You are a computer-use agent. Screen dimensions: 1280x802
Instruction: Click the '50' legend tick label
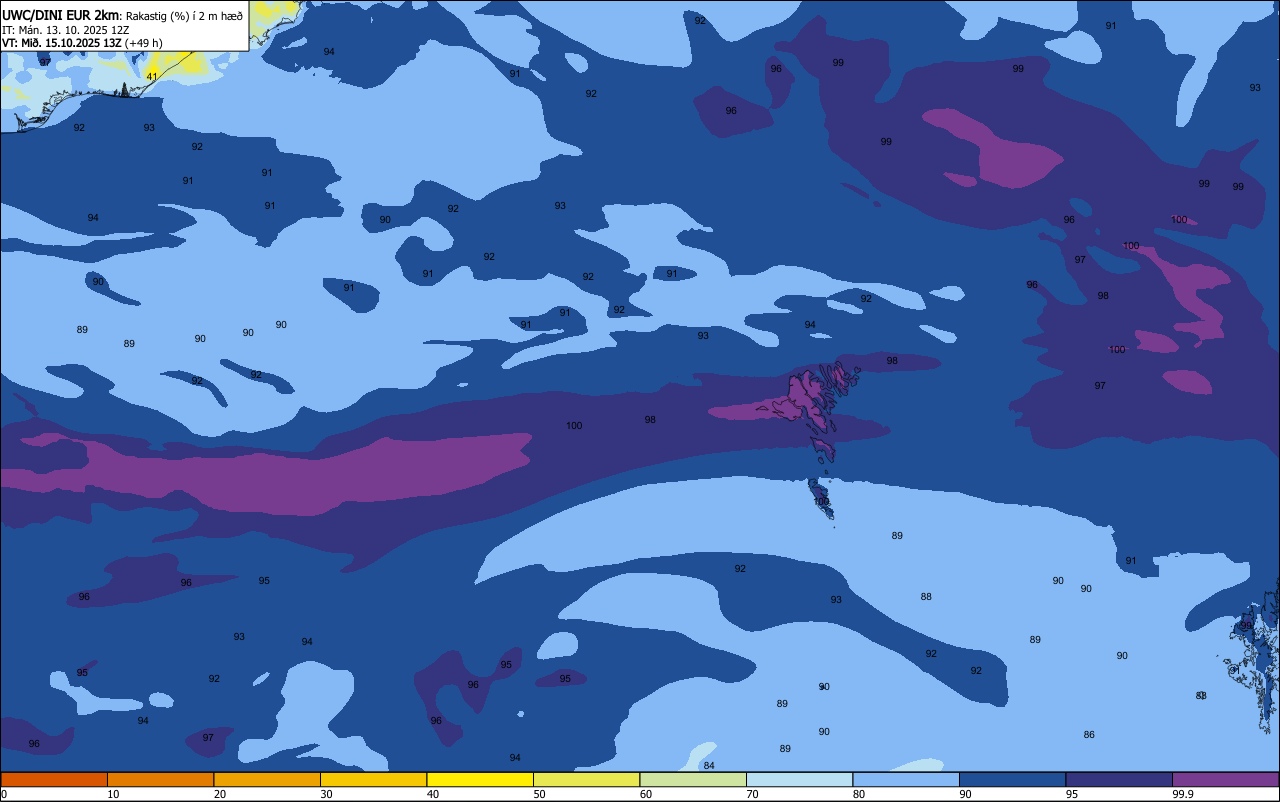click(540, 794)
